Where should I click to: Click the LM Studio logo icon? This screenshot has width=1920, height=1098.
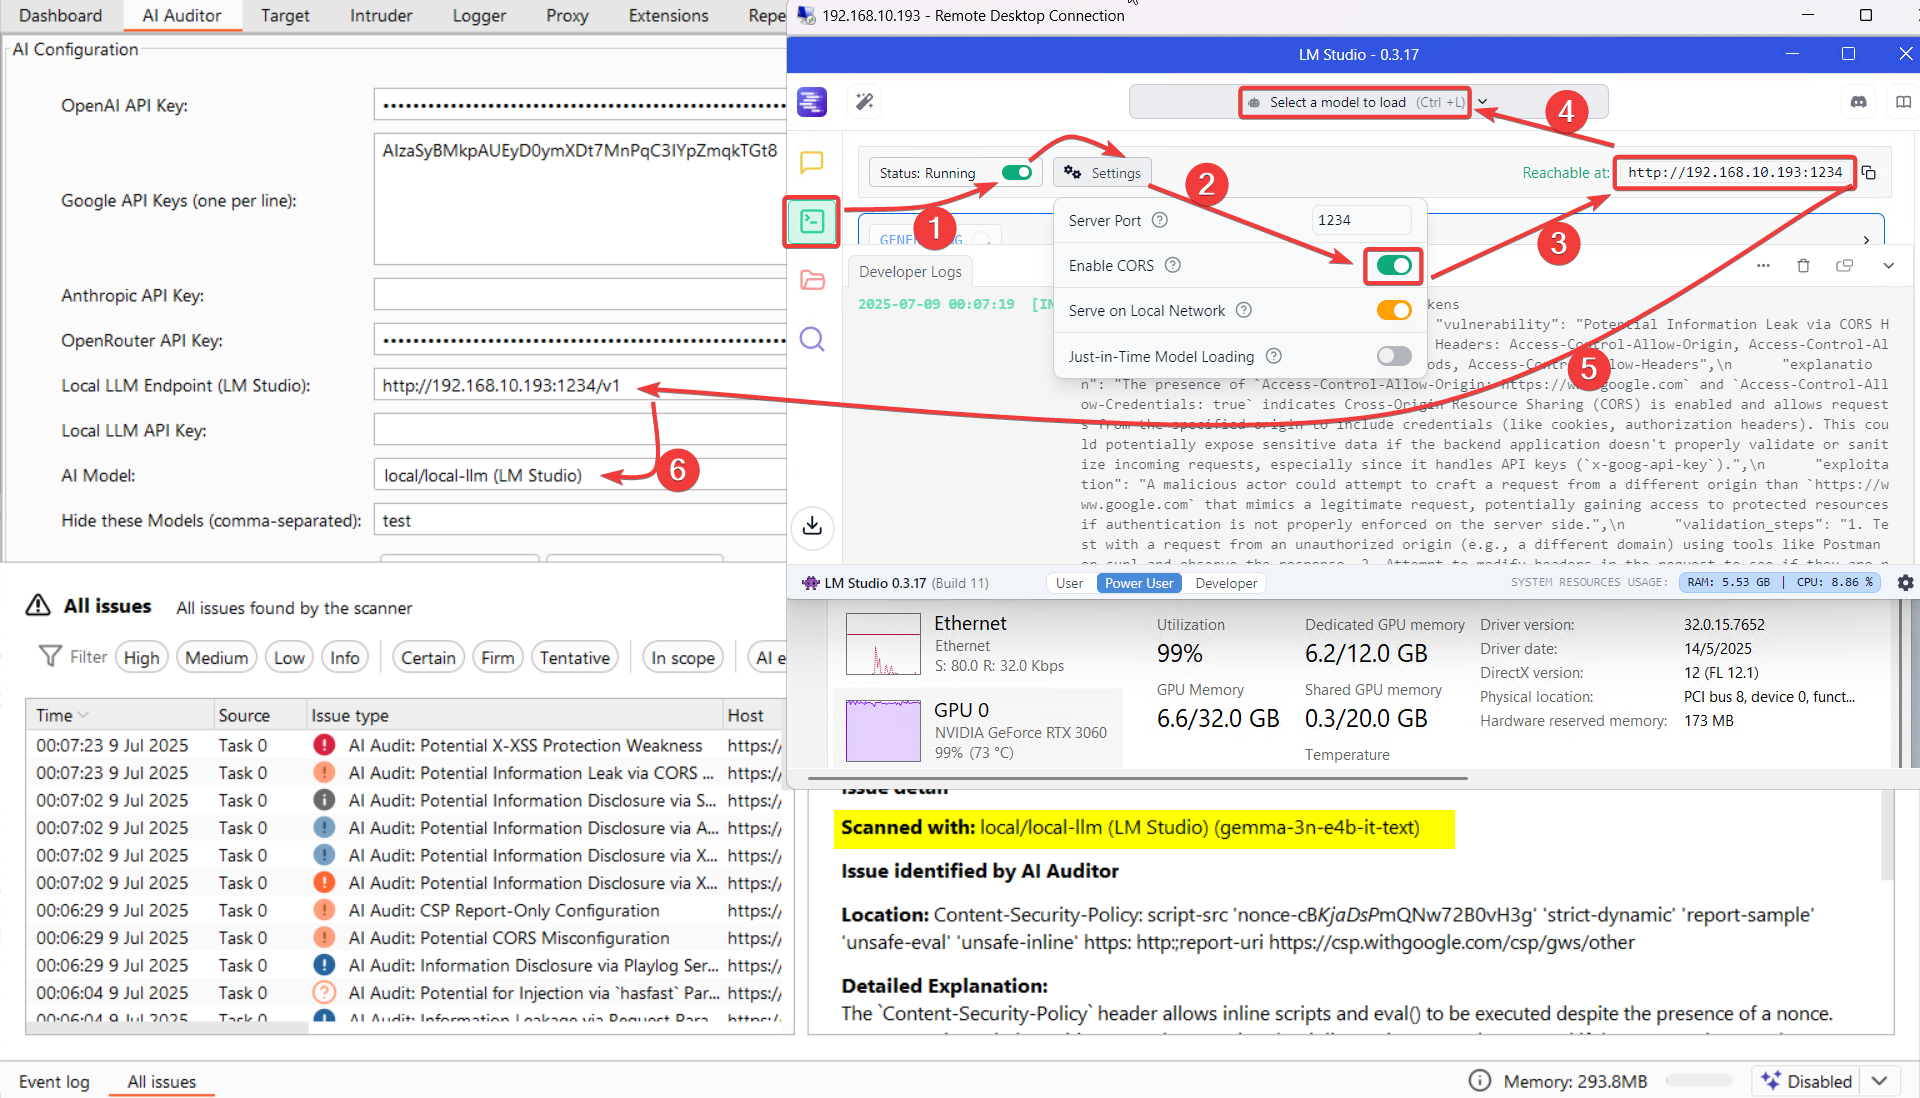coord(812,101)
